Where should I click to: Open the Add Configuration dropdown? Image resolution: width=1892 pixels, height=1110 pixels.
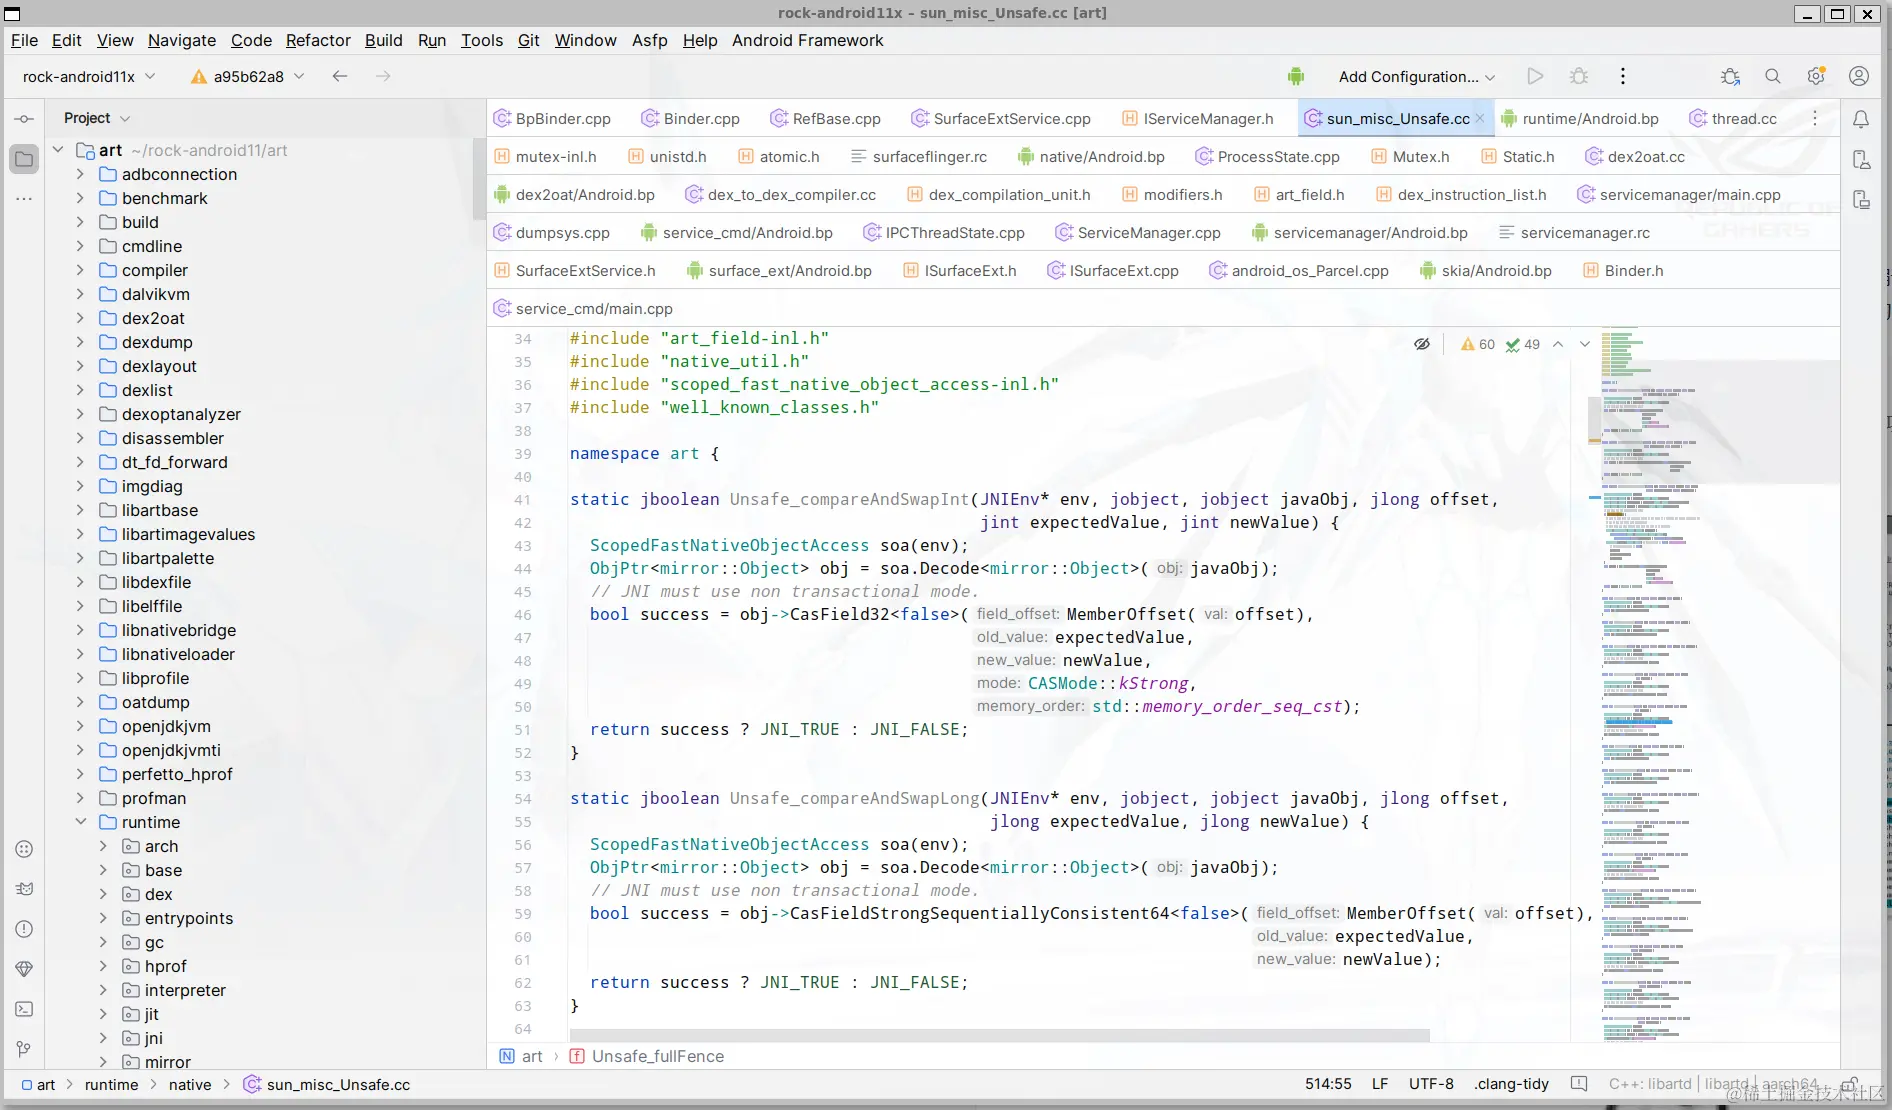(1417, 76)
